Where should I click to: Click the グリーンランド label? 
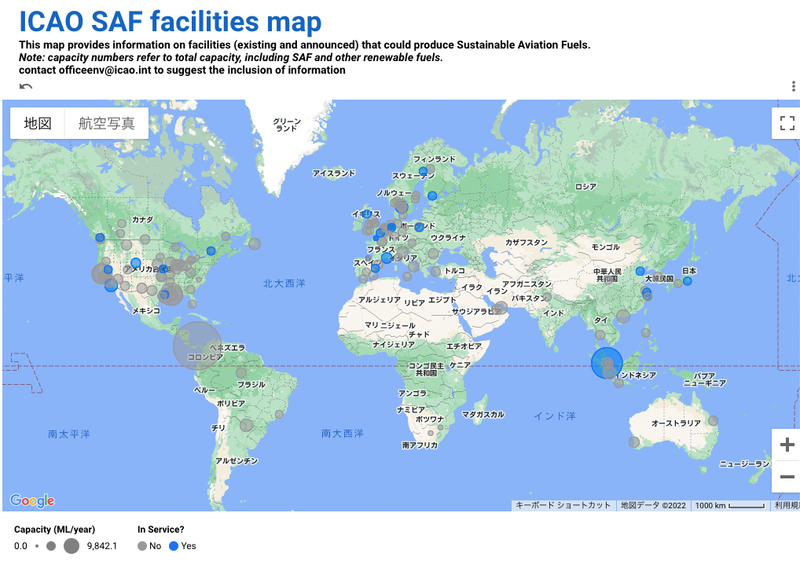[x=287, y=125]
